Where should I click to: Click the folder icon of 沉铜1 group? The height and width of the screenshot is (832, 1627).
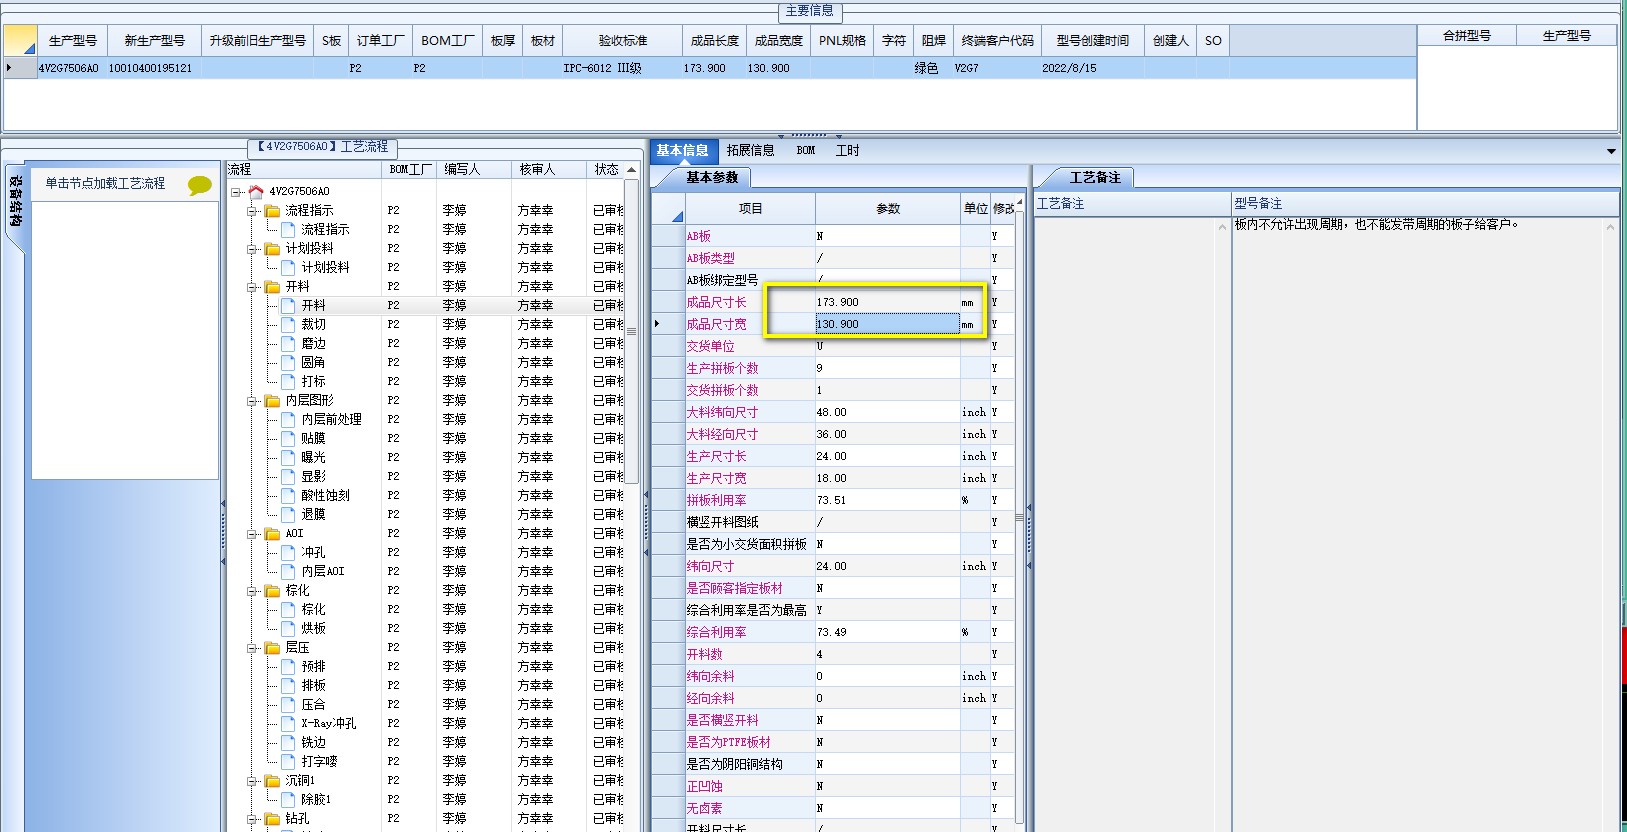272,780
